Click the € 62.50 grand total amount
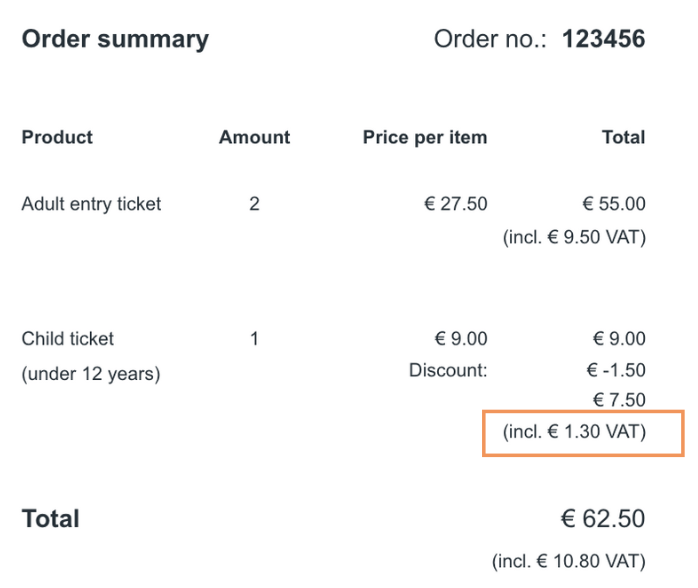Screen dimensions: 698x588 point(602,520)
